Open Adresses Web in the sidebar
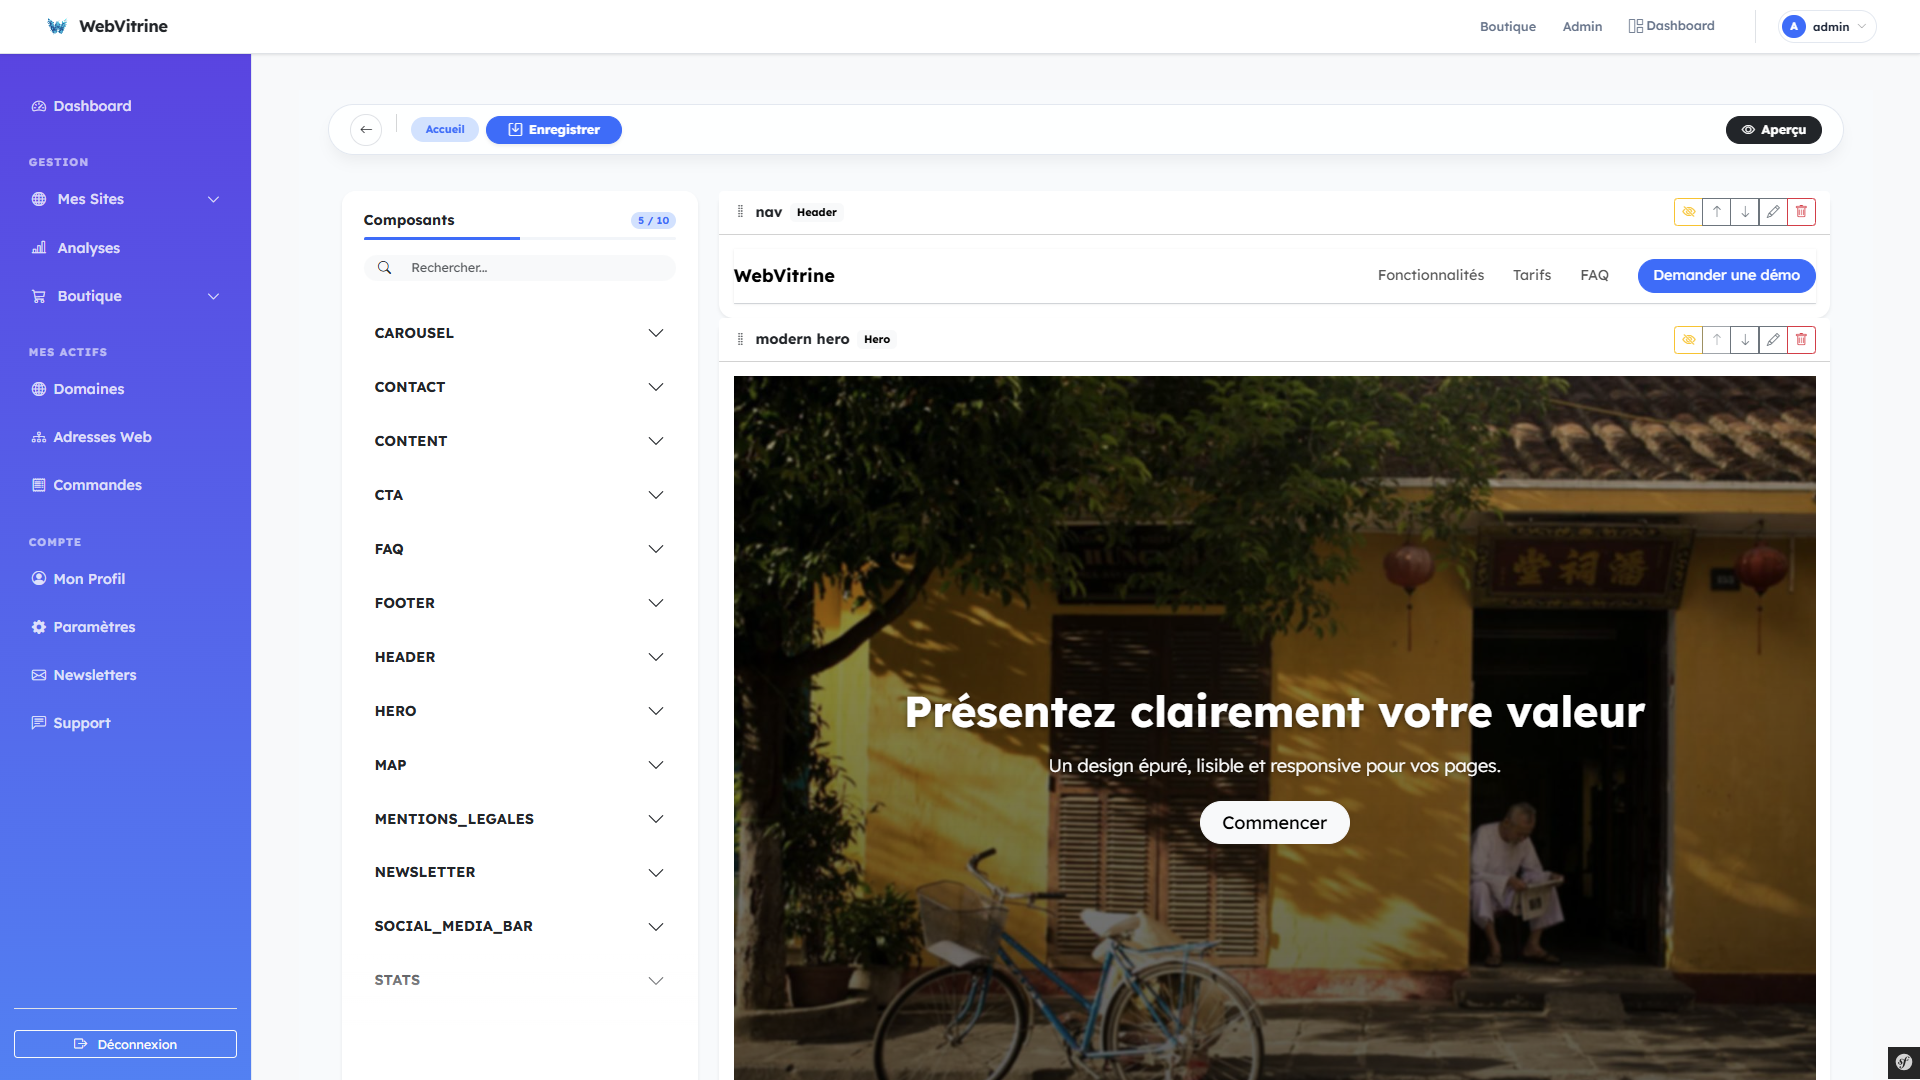1920x1080 pixels. (x=102, y=437)
